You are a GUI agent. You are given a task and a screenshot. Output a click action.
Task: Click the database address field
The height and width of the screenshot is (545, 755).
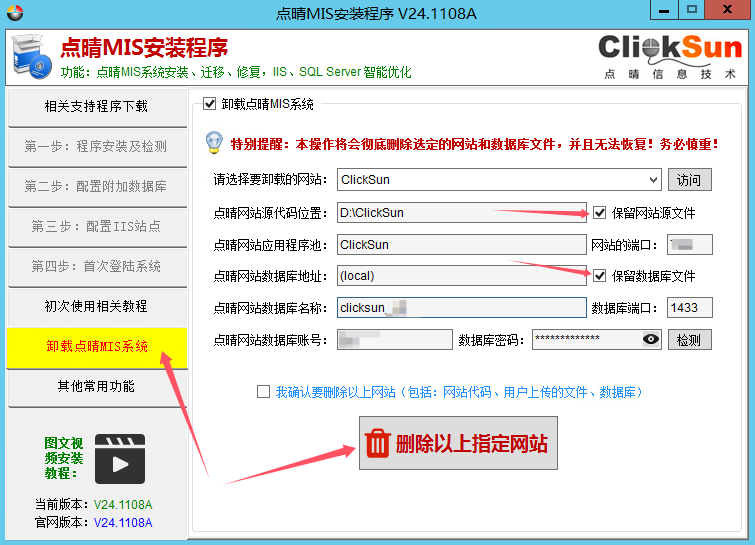(462, 275)
